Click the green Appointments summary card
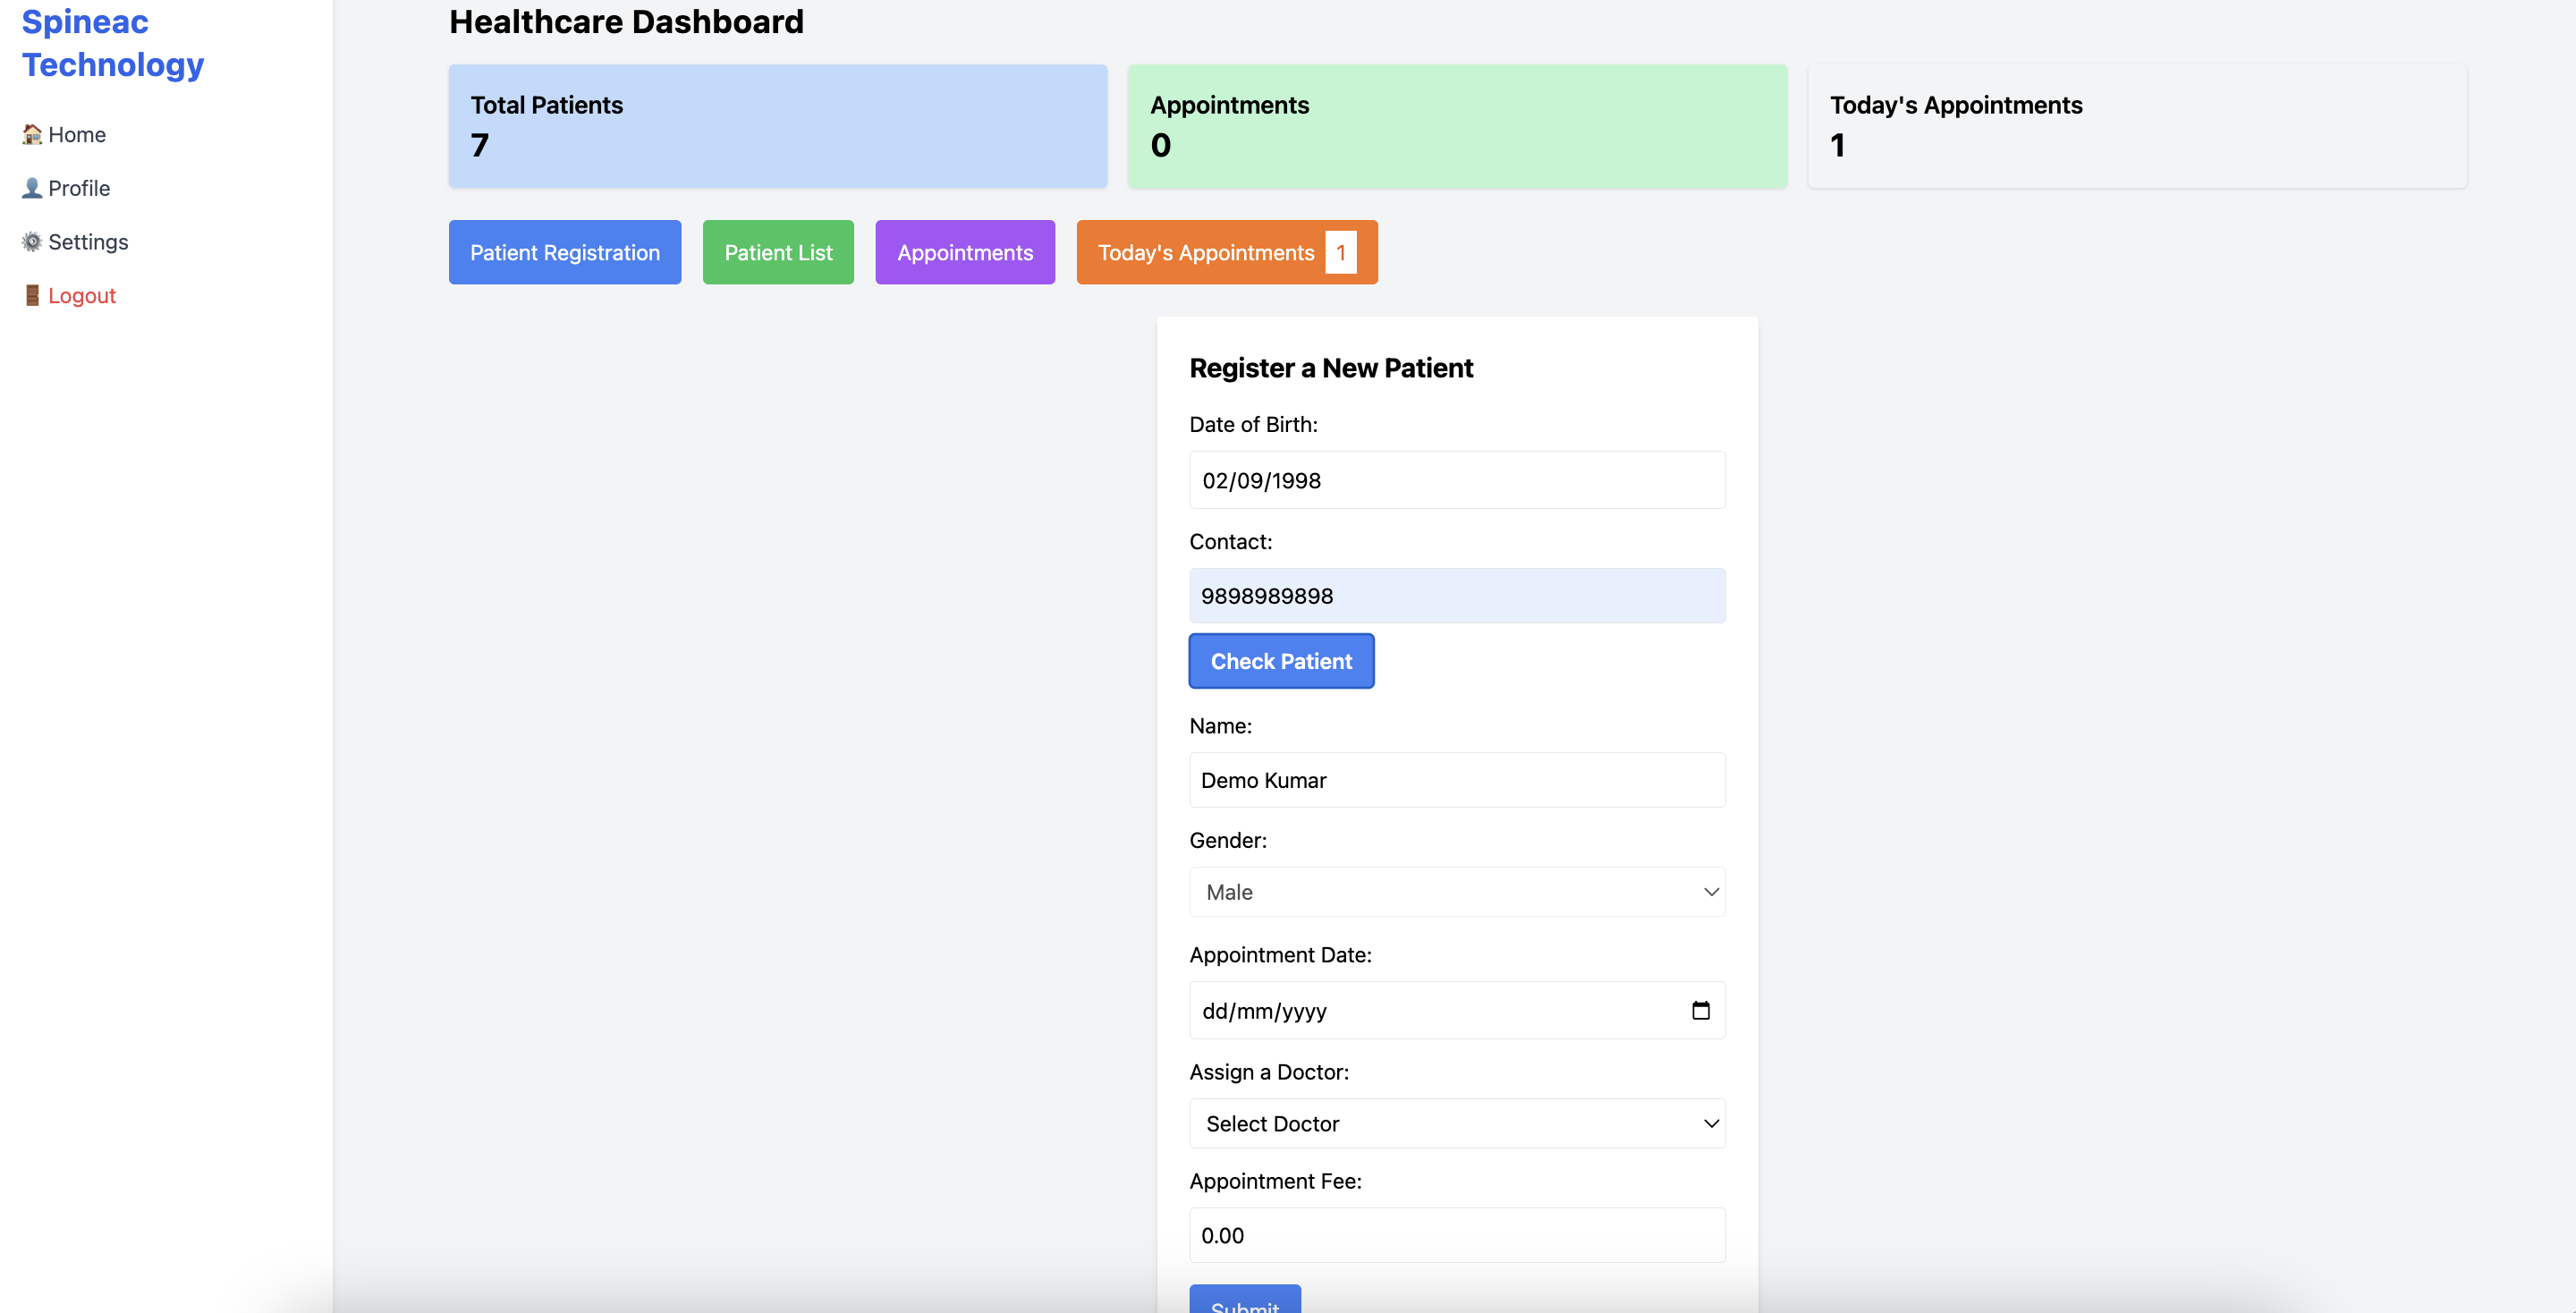 point(1457,126)
